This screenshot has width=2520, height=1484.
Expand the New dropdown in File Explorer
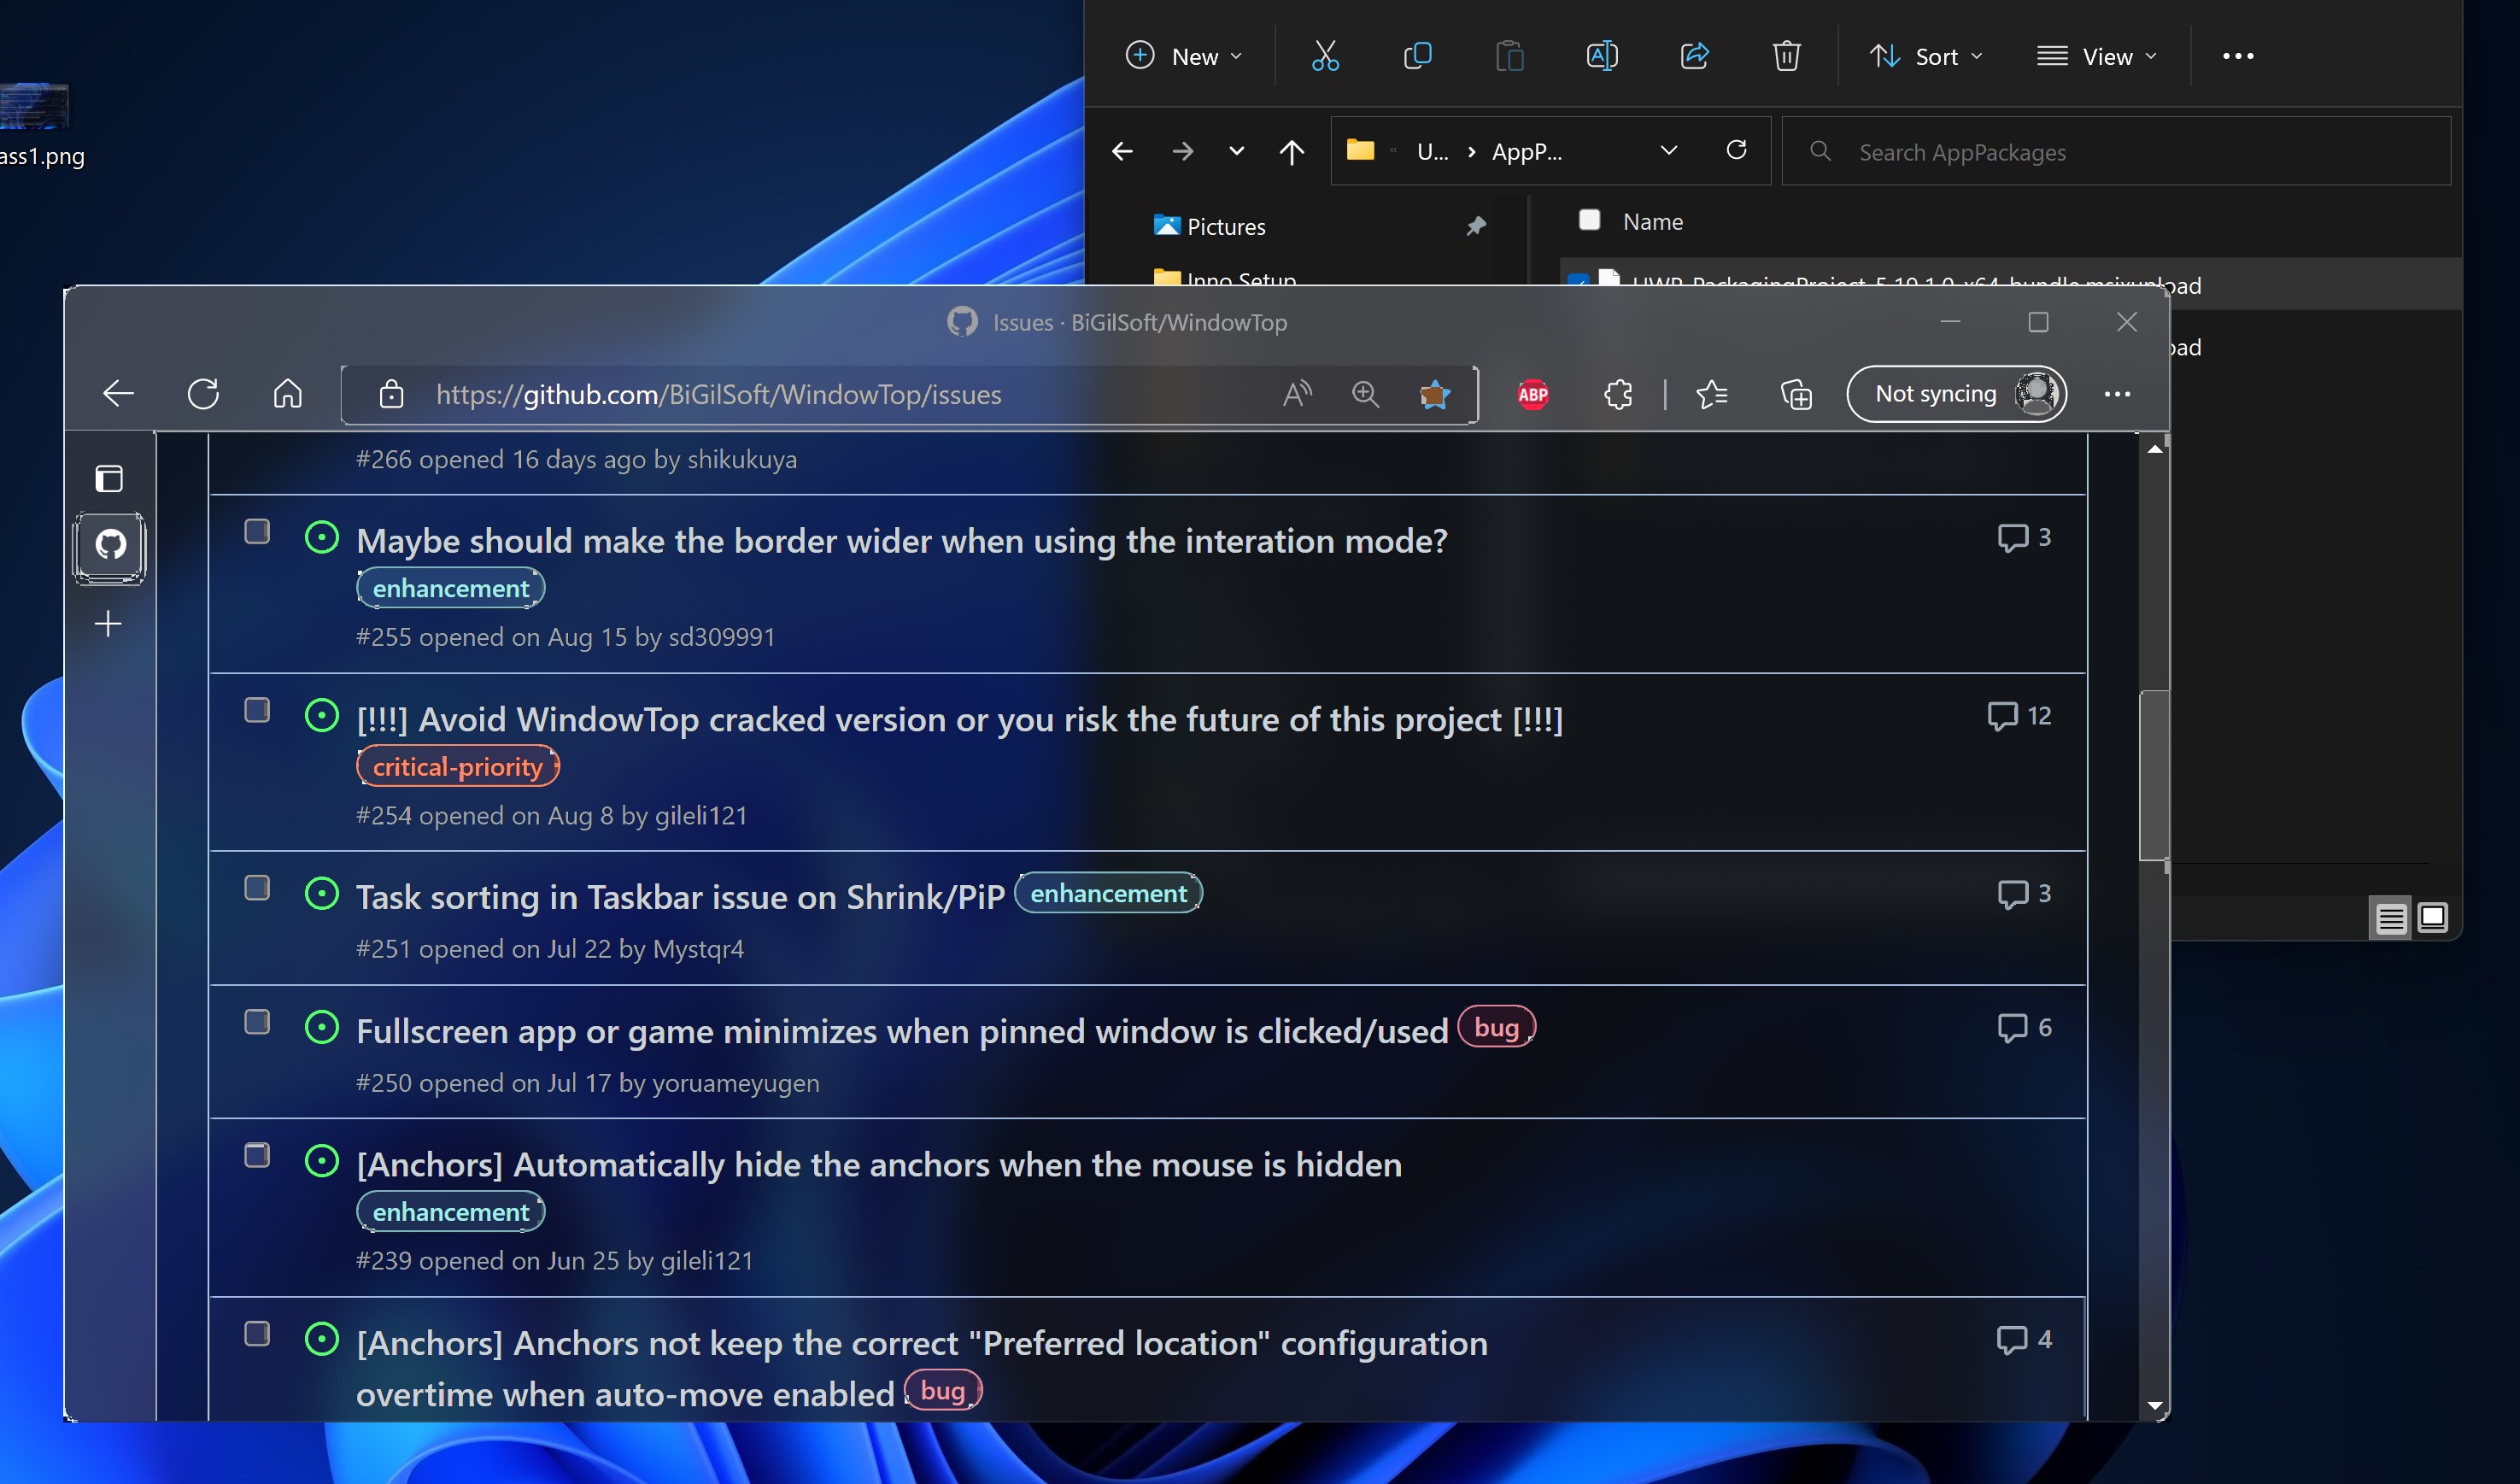coord(1184,56)
